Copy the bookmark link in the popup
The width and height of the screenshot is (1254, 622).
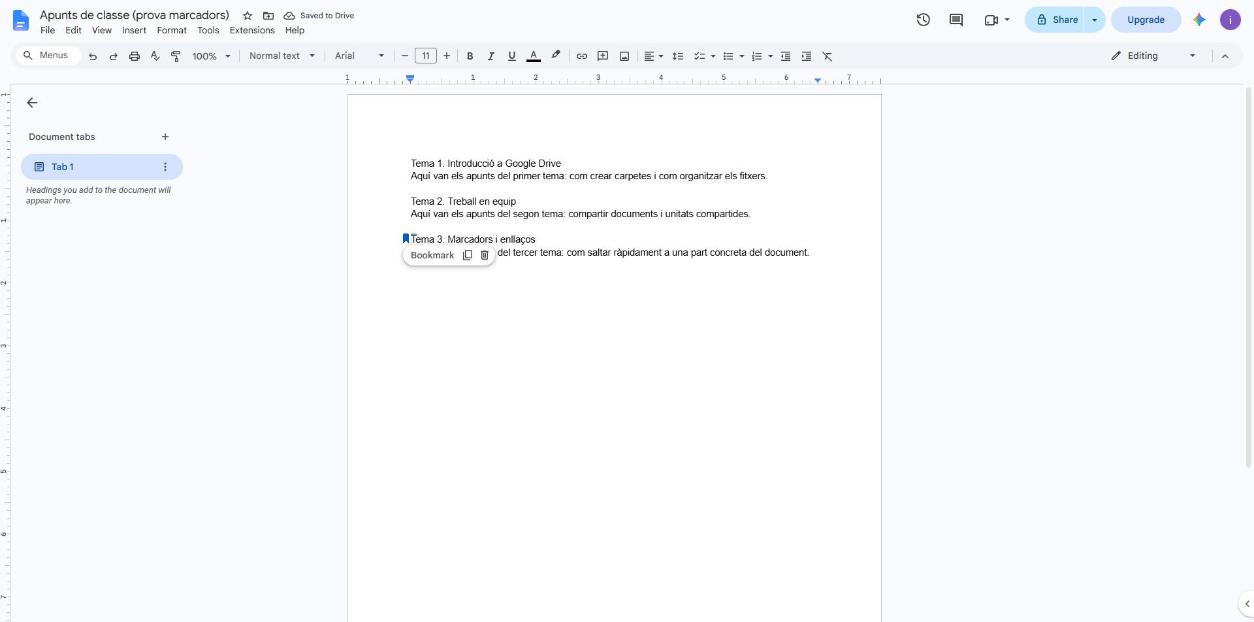pos(467,255)
